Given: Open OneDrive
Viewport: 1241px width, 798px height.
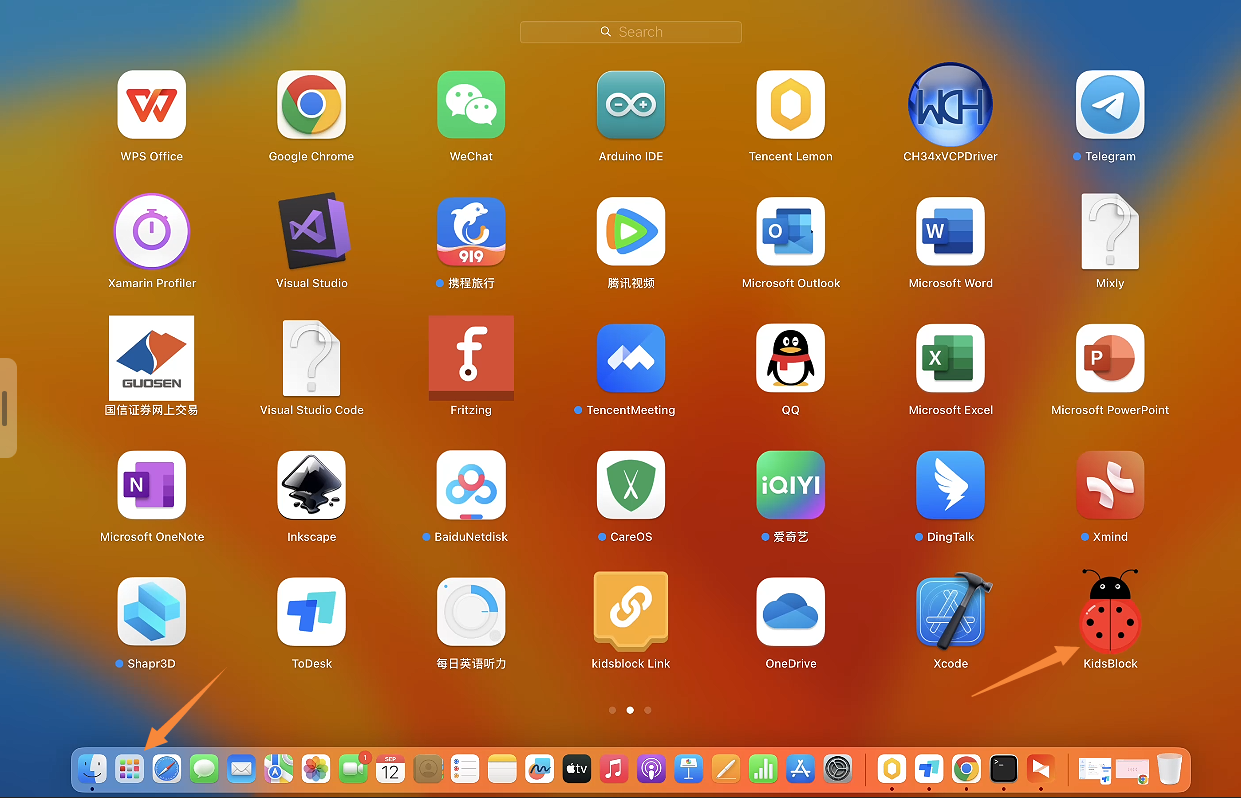Looking at the screenshot, I should click(x=791, y=612).
